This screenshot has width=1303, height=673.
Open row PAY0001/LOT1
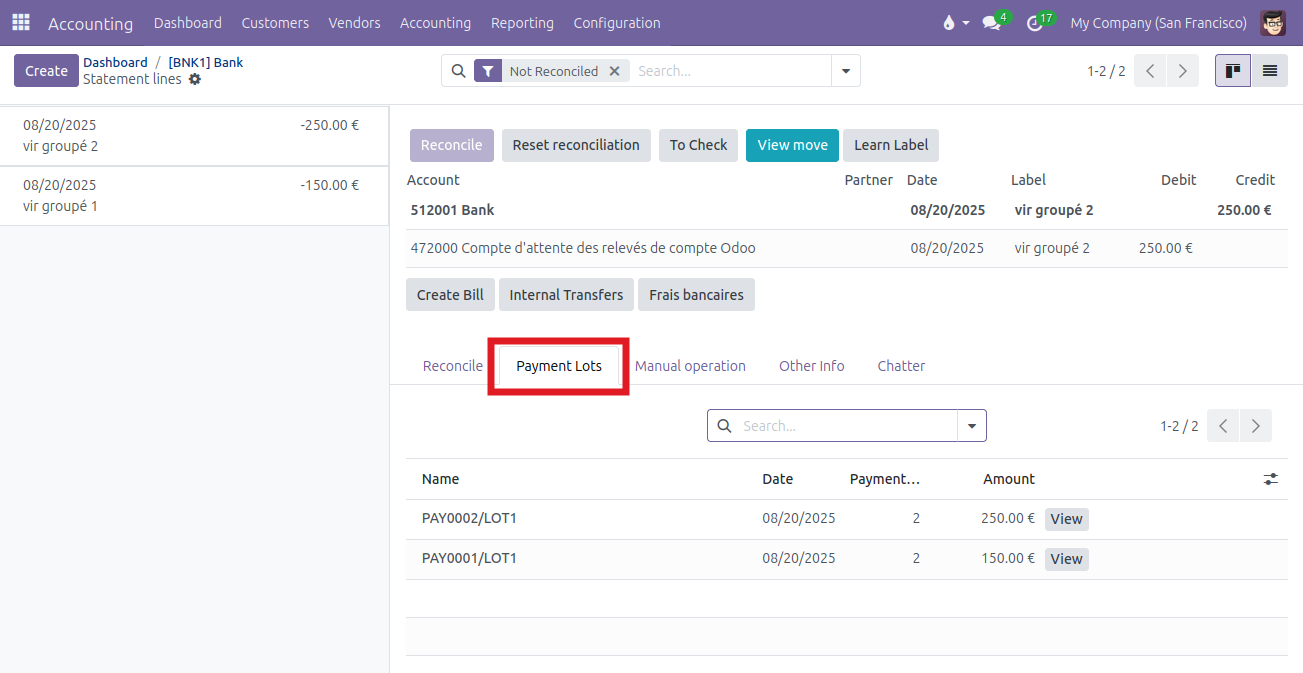847,559
